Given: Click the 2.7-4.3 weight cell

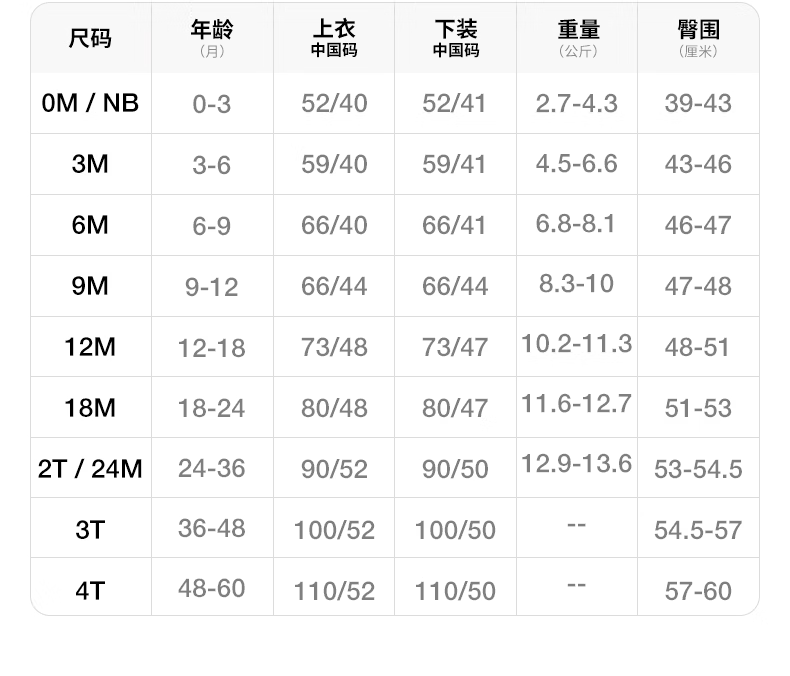Looking at the screenshot, I should pos(577,103).
